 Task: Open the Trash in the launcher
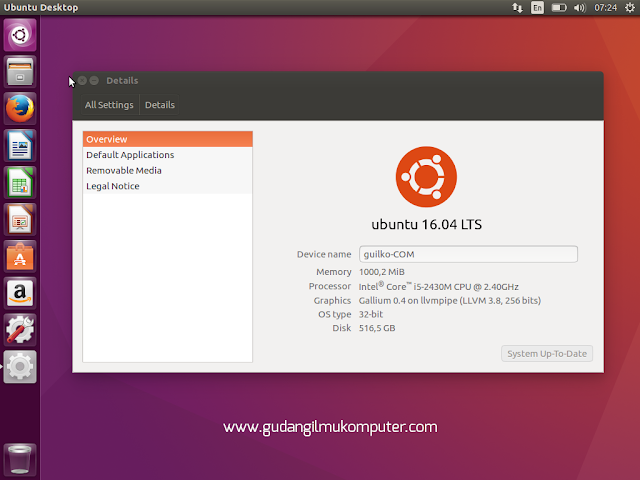tap(20, 460)
